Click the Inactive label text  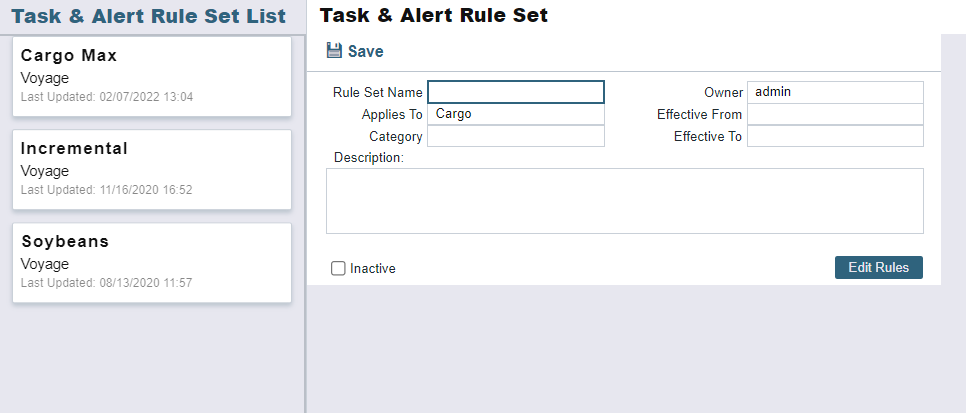click(x=373, y=268)
